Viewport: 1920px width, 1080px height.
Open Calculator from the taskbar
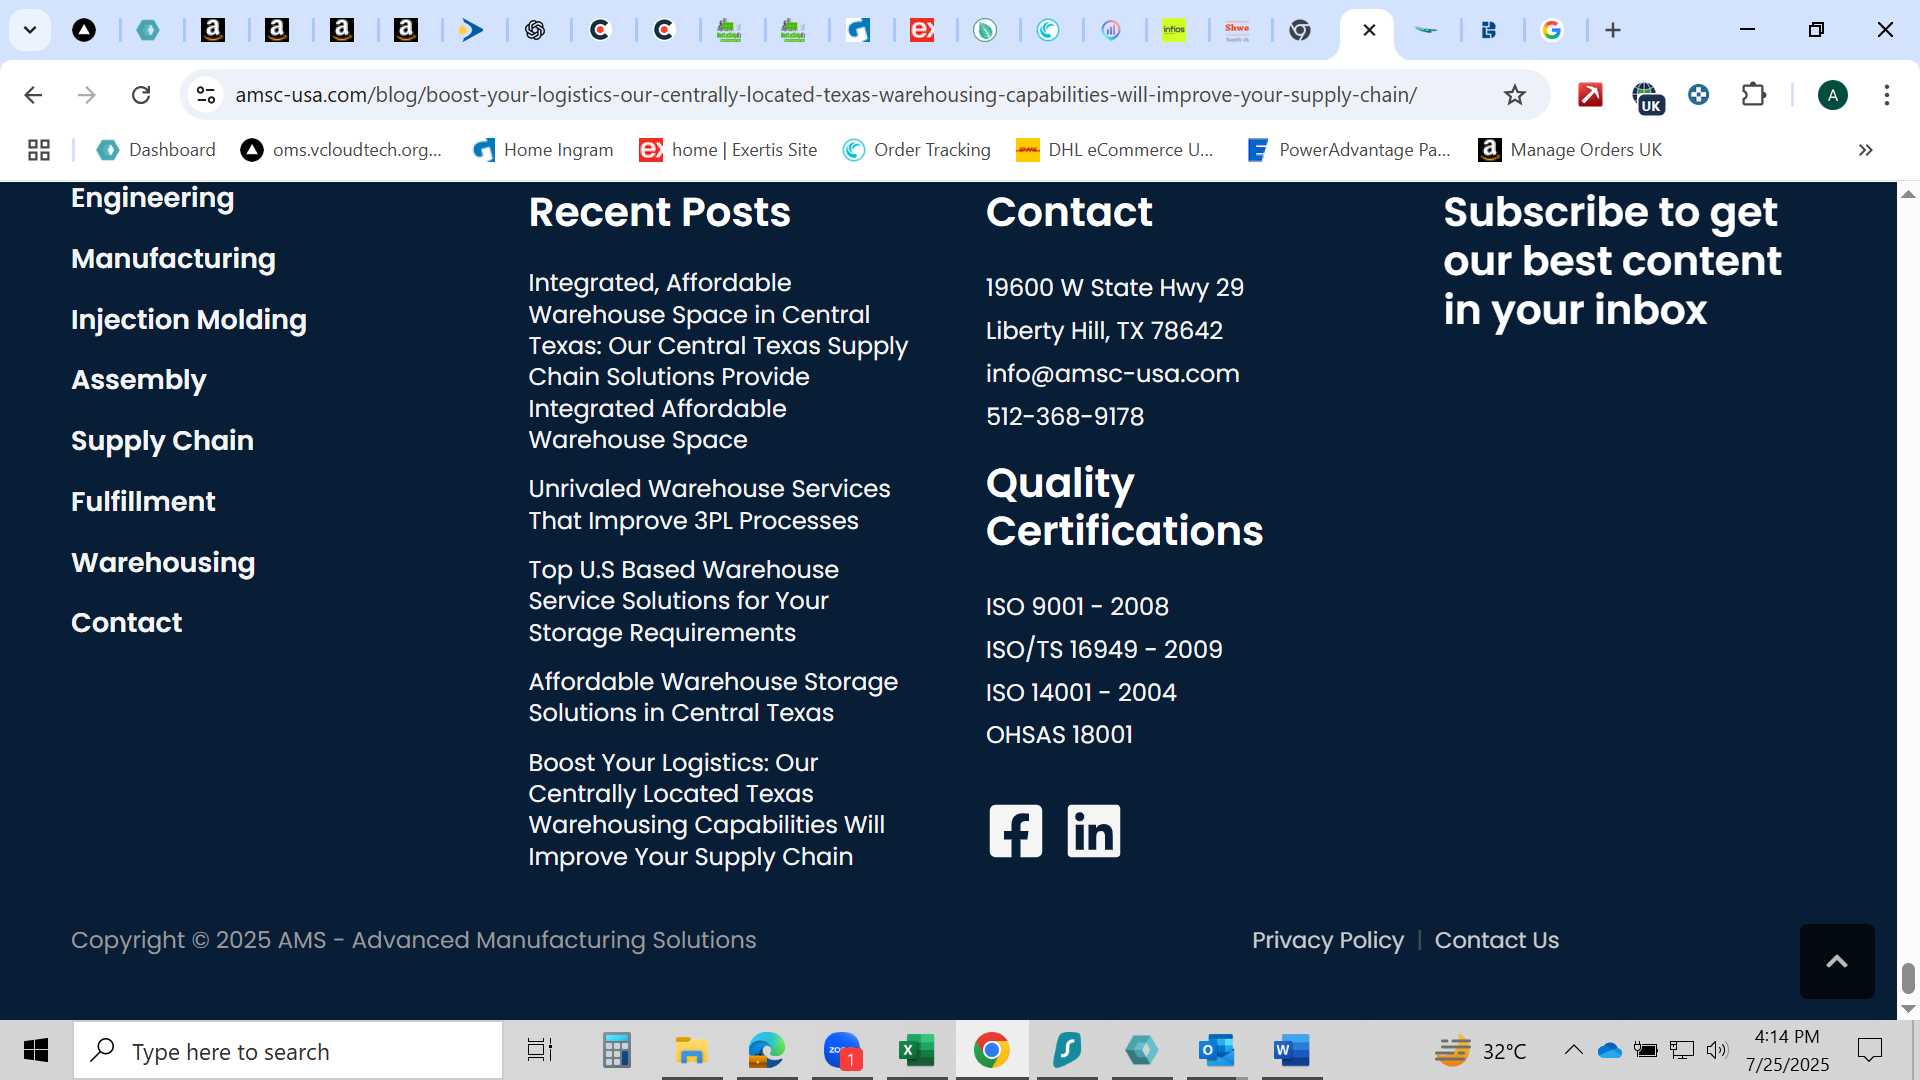(x=616, y=1050)
